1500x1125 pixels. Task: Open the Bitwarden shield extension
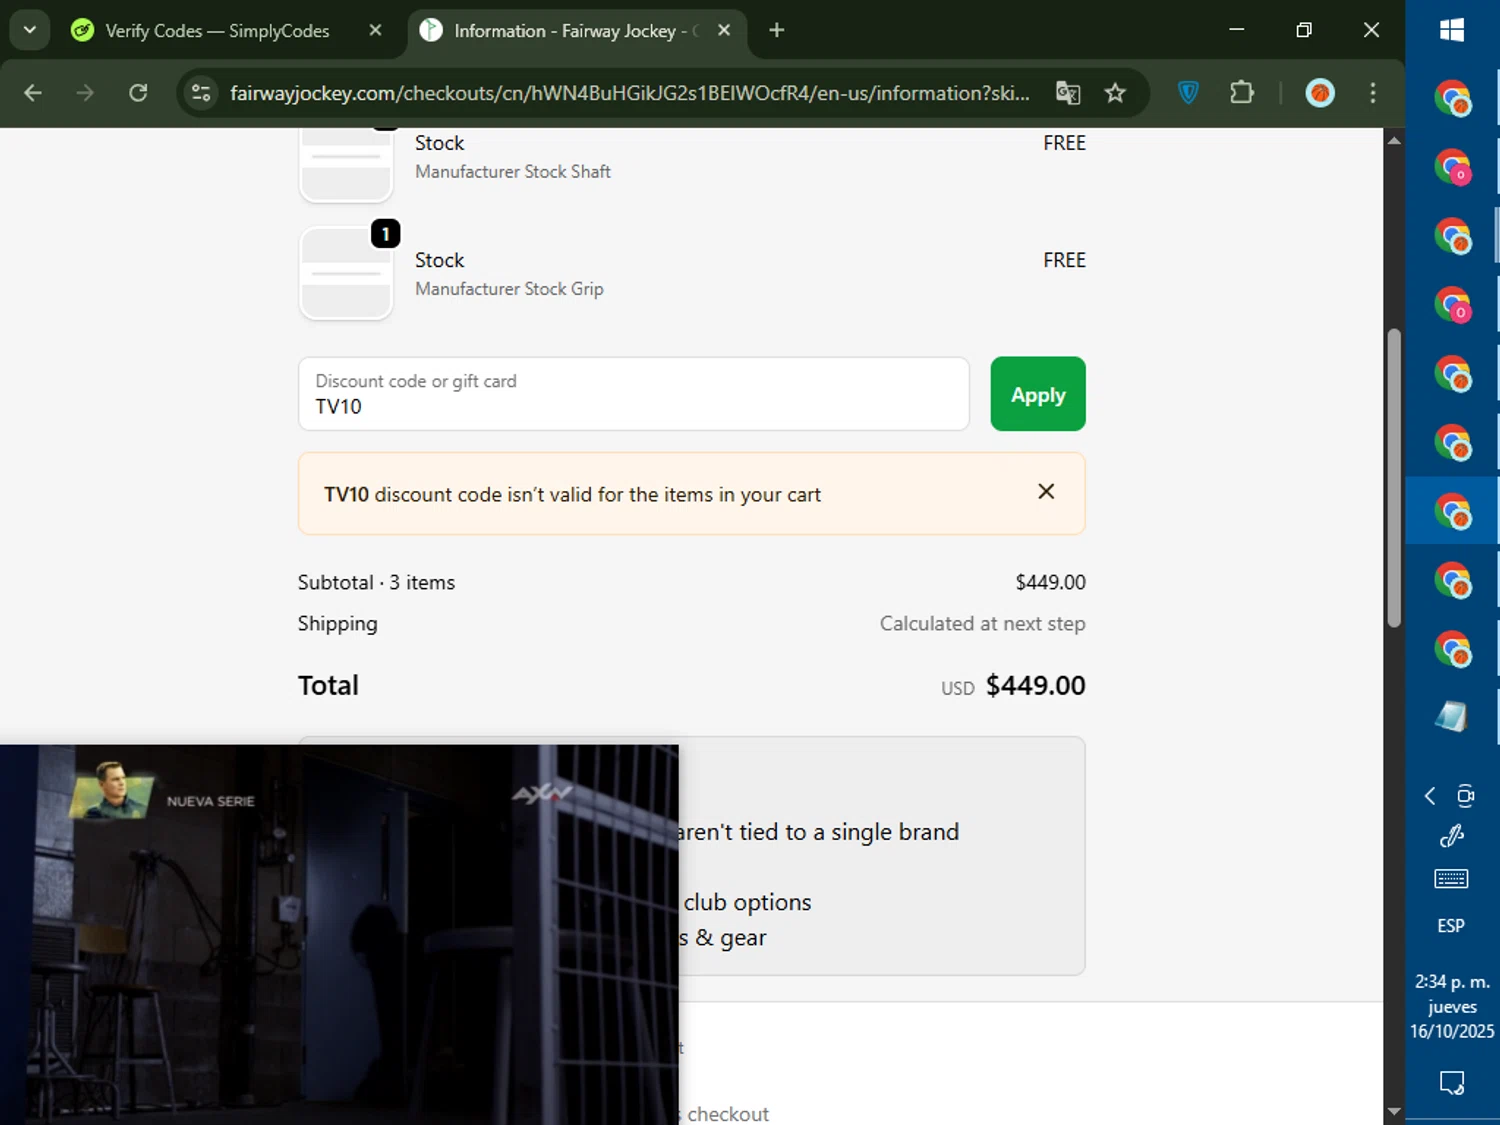tap(1188, 93)
